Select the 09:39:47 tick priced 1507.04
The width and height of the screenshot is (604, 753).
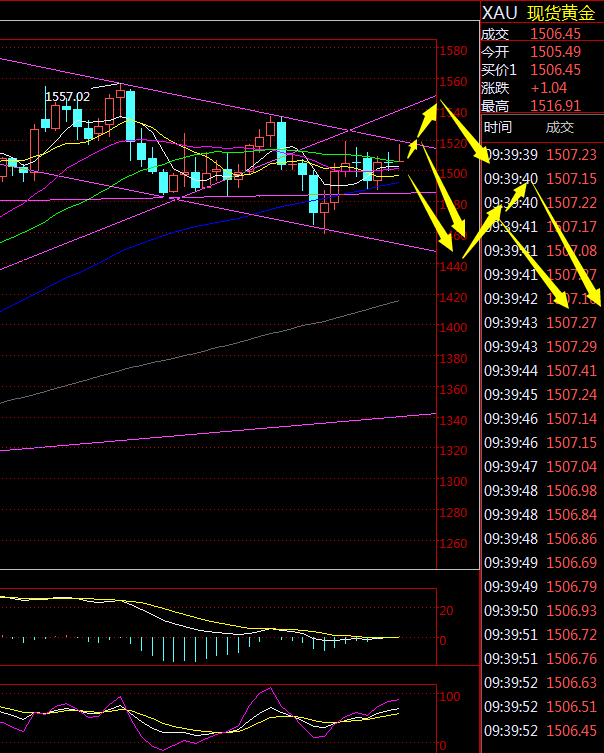(x=541, y=467)
